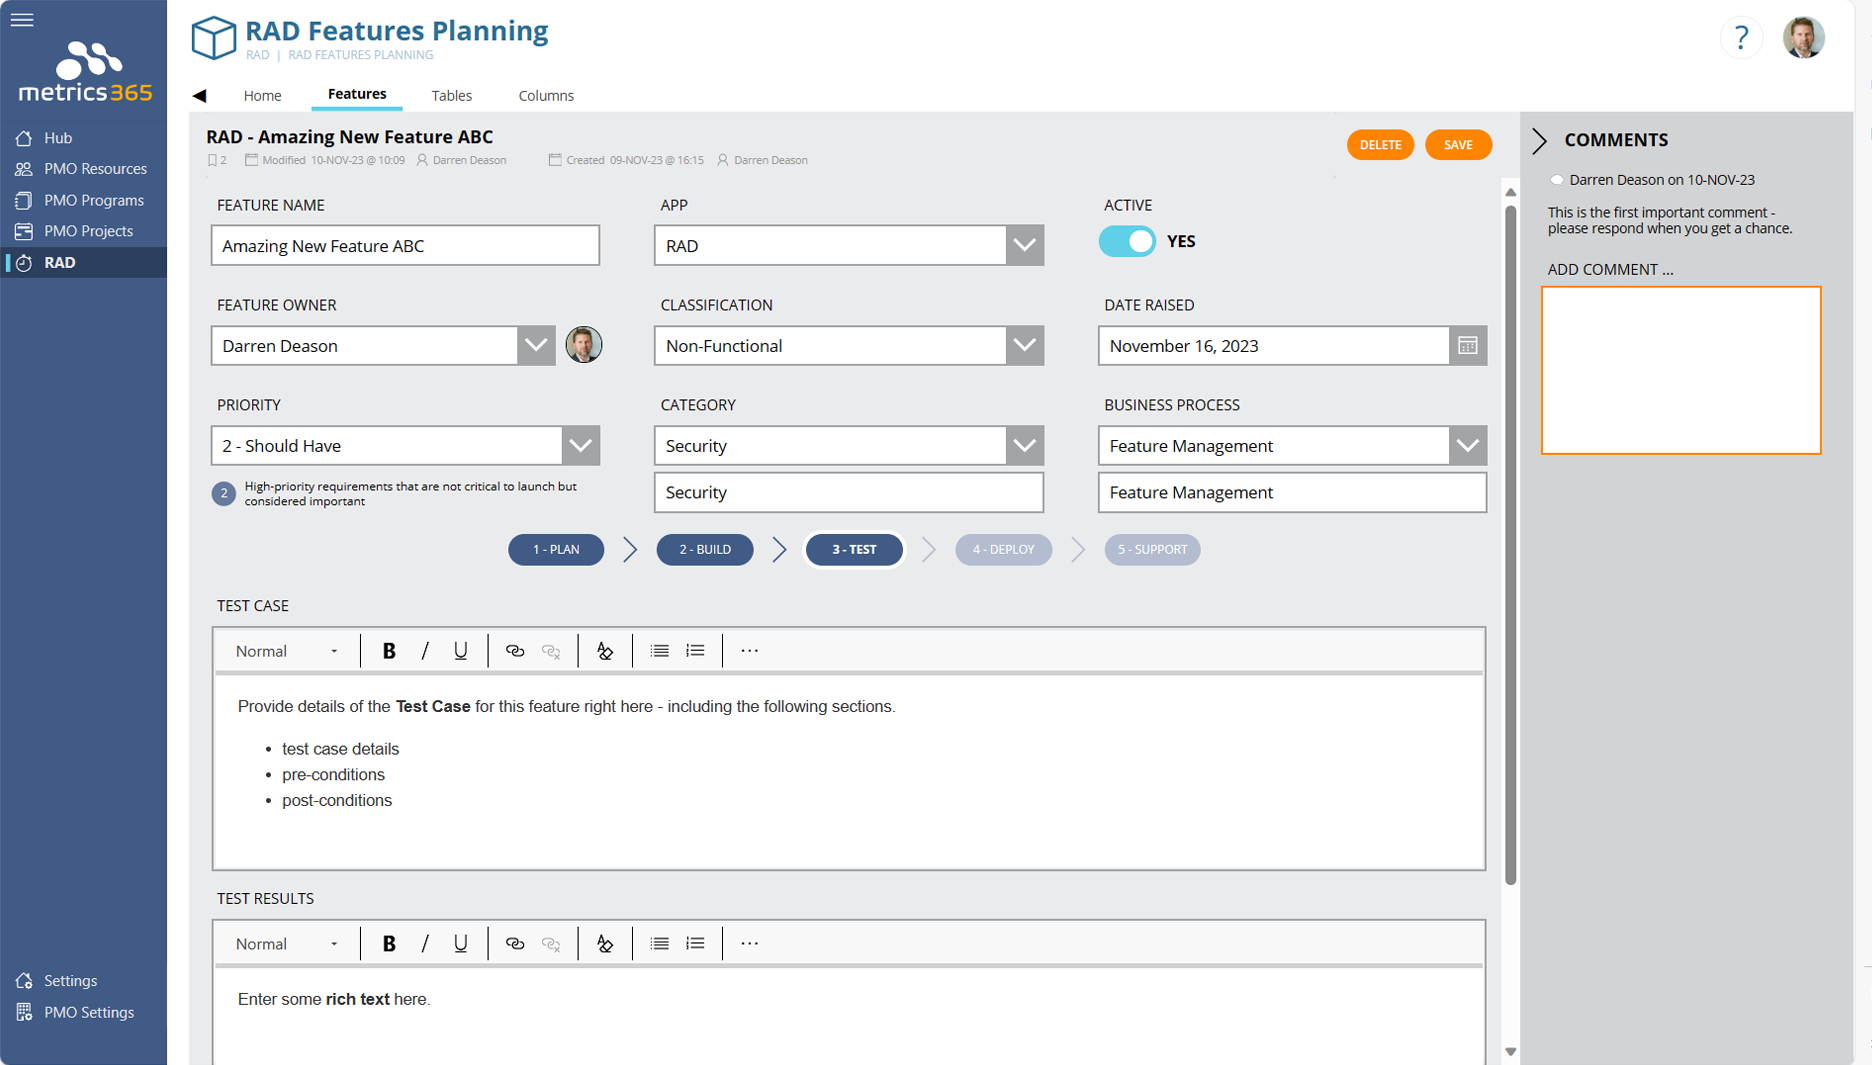Open the Date Raised calendar picker

(x=1467, y=346)
